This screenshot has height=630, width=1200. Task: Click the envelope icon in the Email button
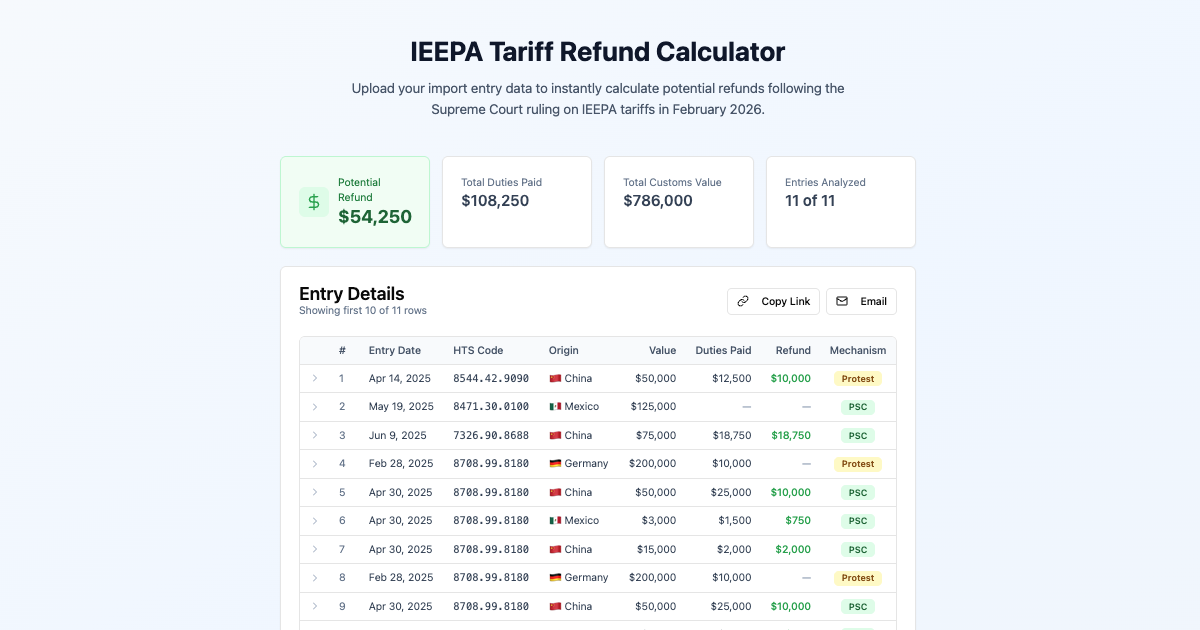(840, 301)
